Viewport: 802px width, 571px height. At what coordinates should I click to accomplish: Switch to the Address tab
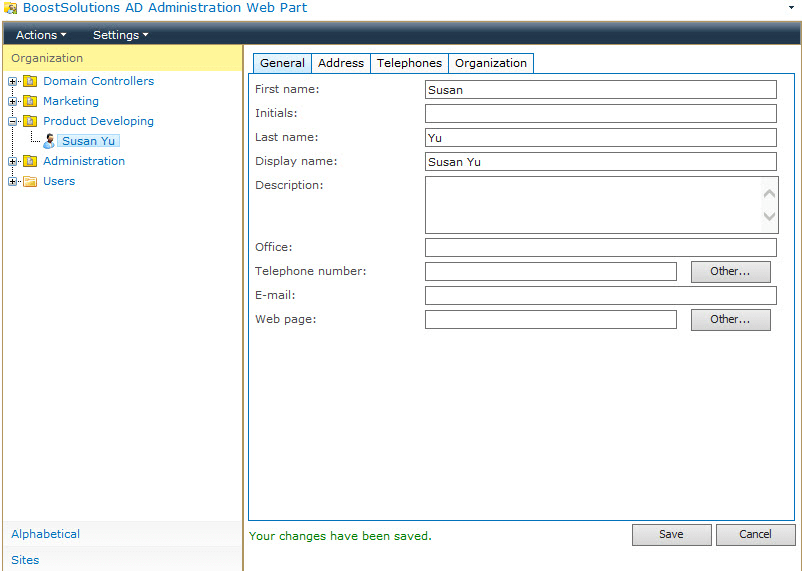click(x=341, y=63)
